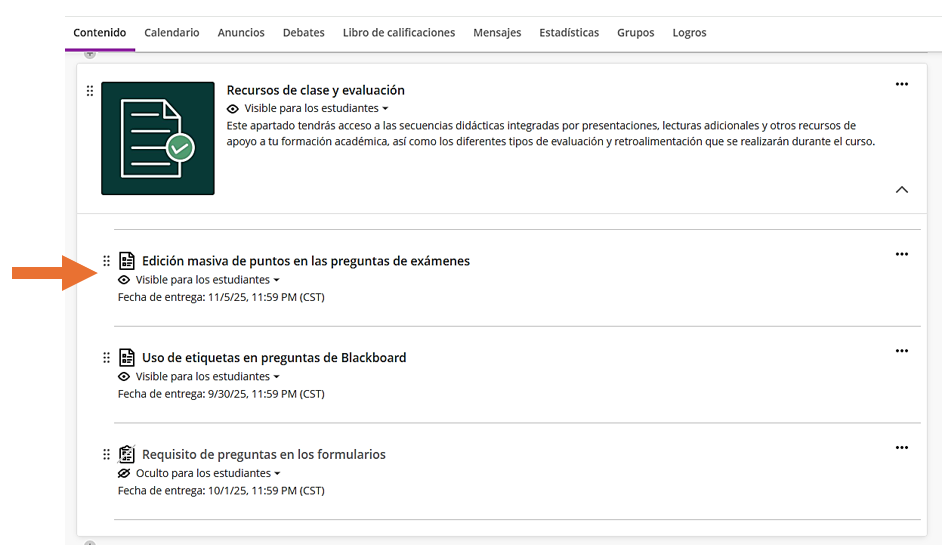The width and height of the screenshot is (952, 556).
Task: Open Uso de etiquetas en preguntas de Blackboard
Action: pyautogui.click(x=274, y=358)
